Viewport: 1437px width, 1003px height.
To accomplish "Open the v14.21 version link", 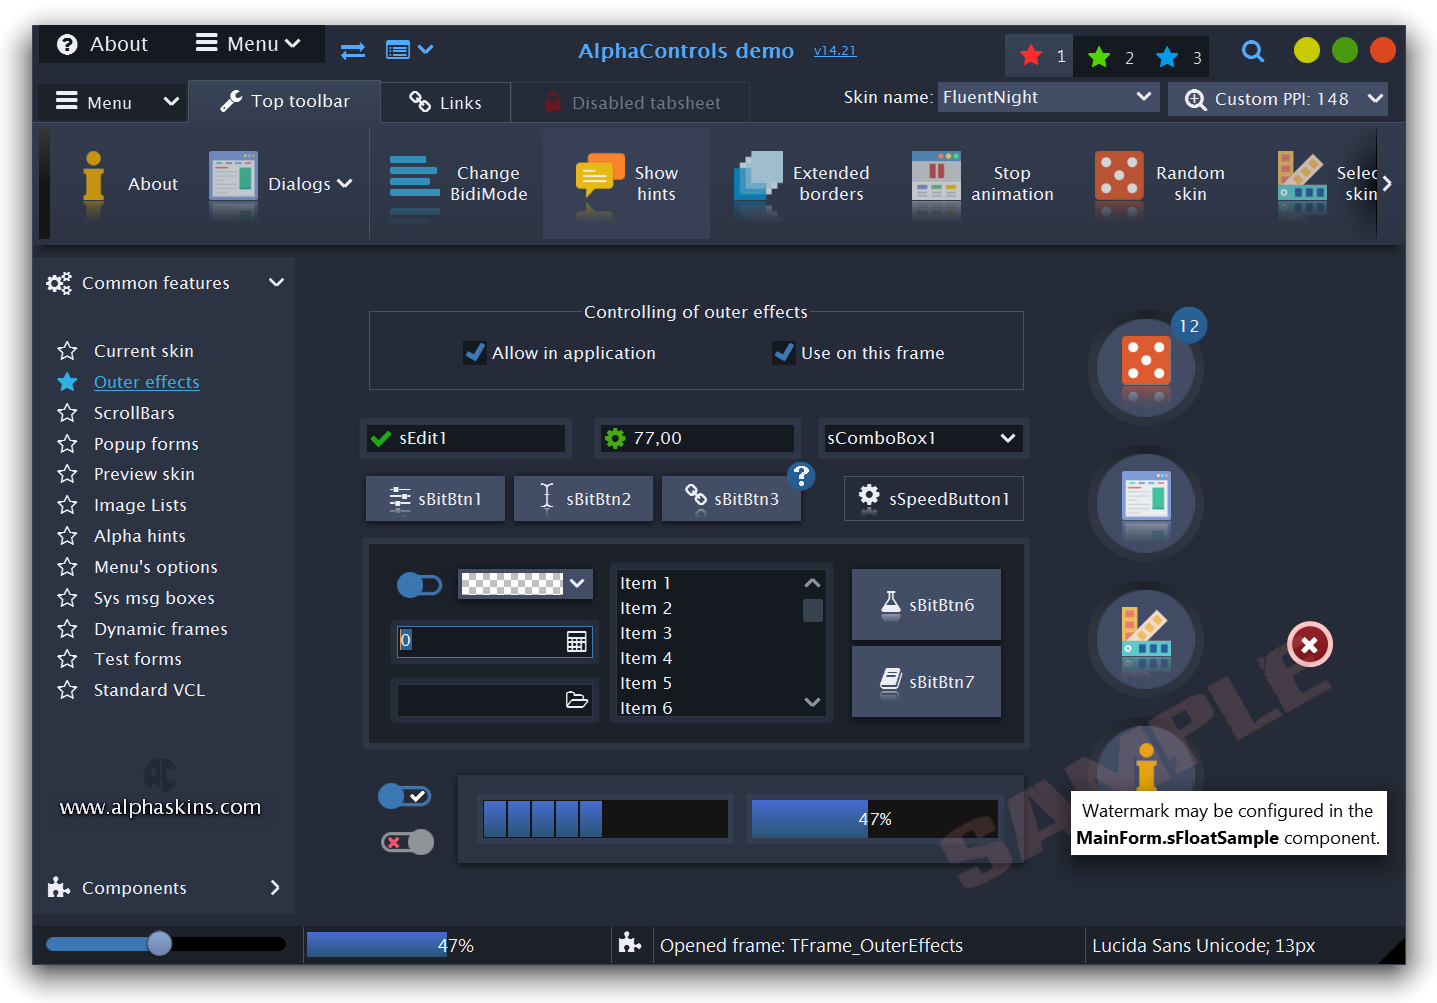I will tap(835, 50).
